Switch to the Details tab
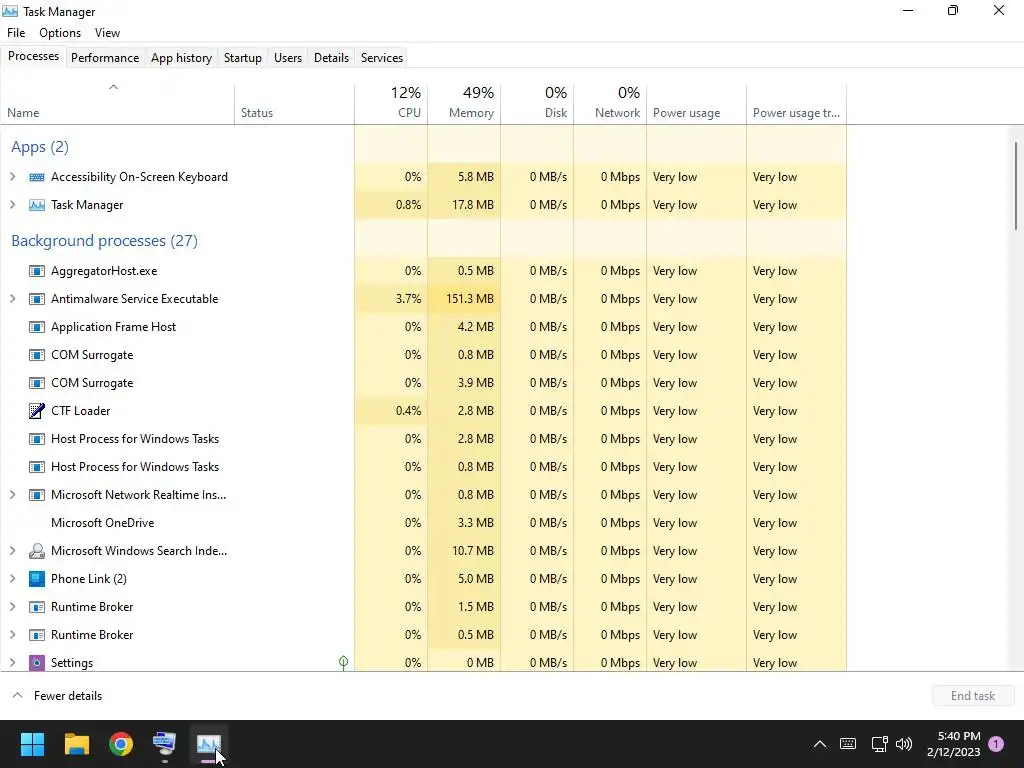This screenshot has height=768, width=1024. coord(331,58)
